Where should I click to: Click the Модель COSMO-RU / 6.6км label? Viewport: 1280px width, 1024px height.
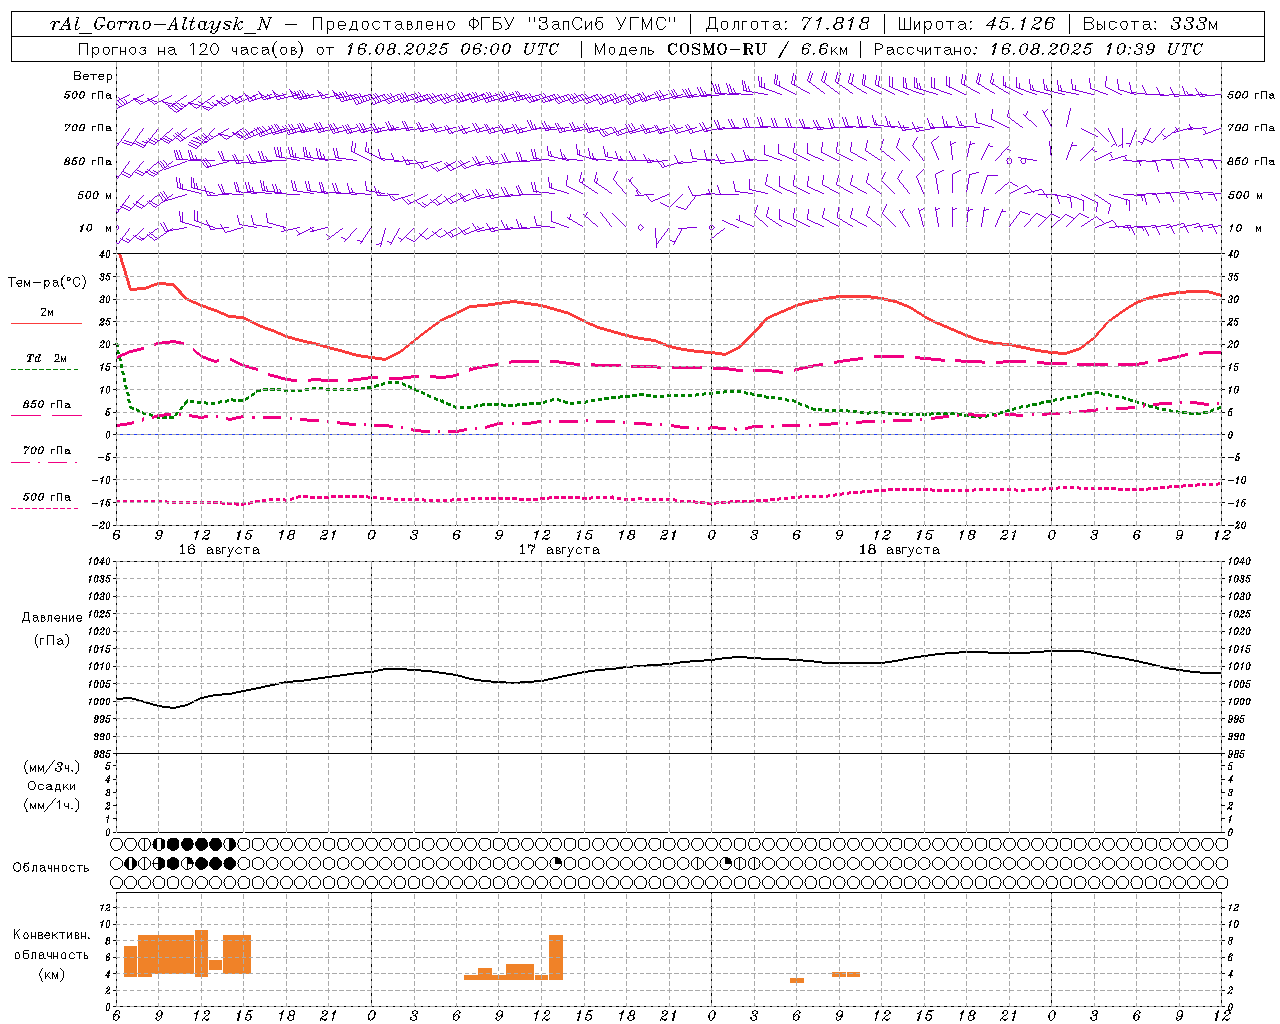click(x=720, y=48)
